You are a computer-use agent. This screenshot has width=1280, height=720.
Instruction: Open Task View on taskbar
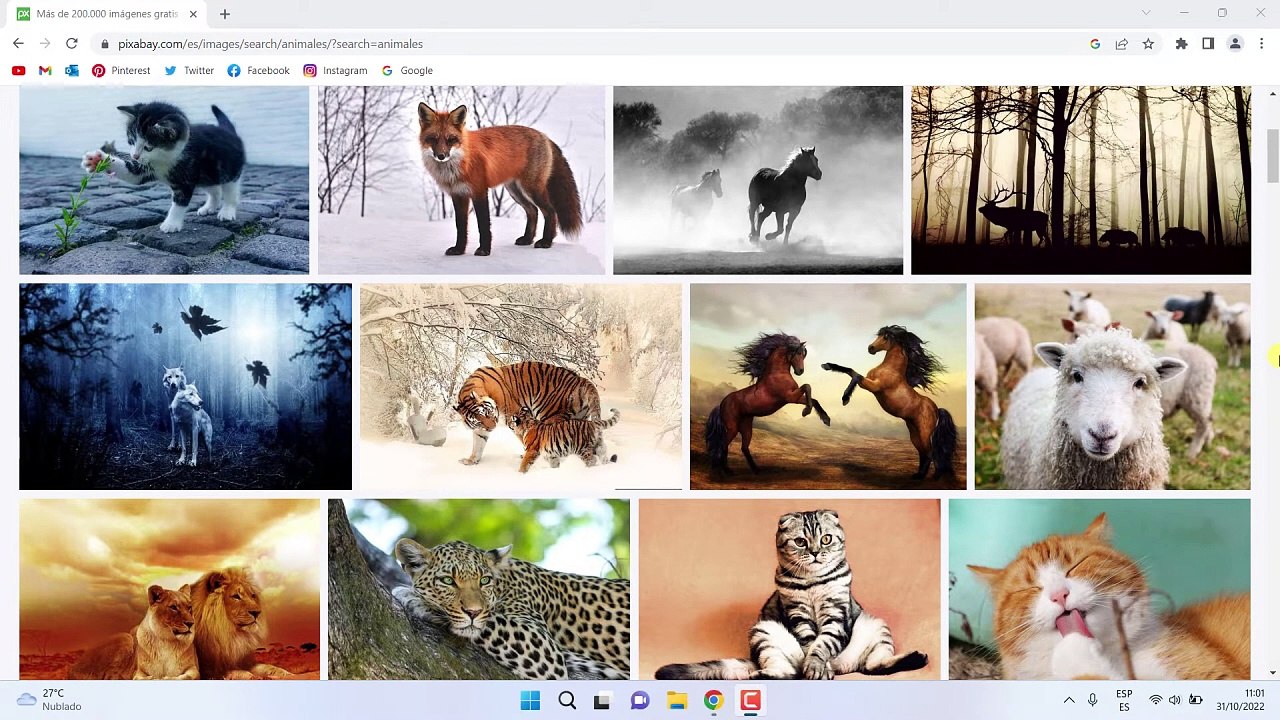[x=602, y=701]
